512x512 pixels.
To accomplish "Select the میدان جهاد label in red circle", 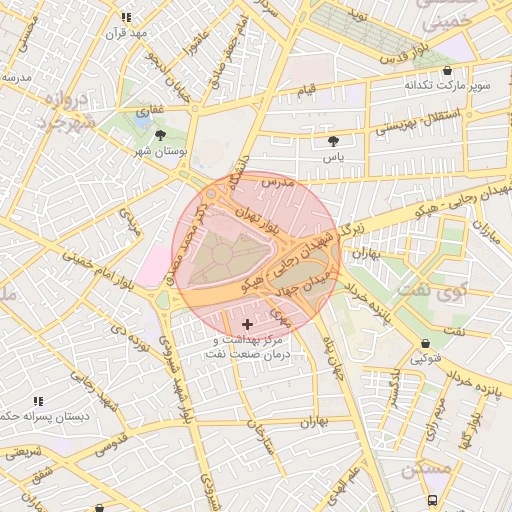I will (303, 283).
